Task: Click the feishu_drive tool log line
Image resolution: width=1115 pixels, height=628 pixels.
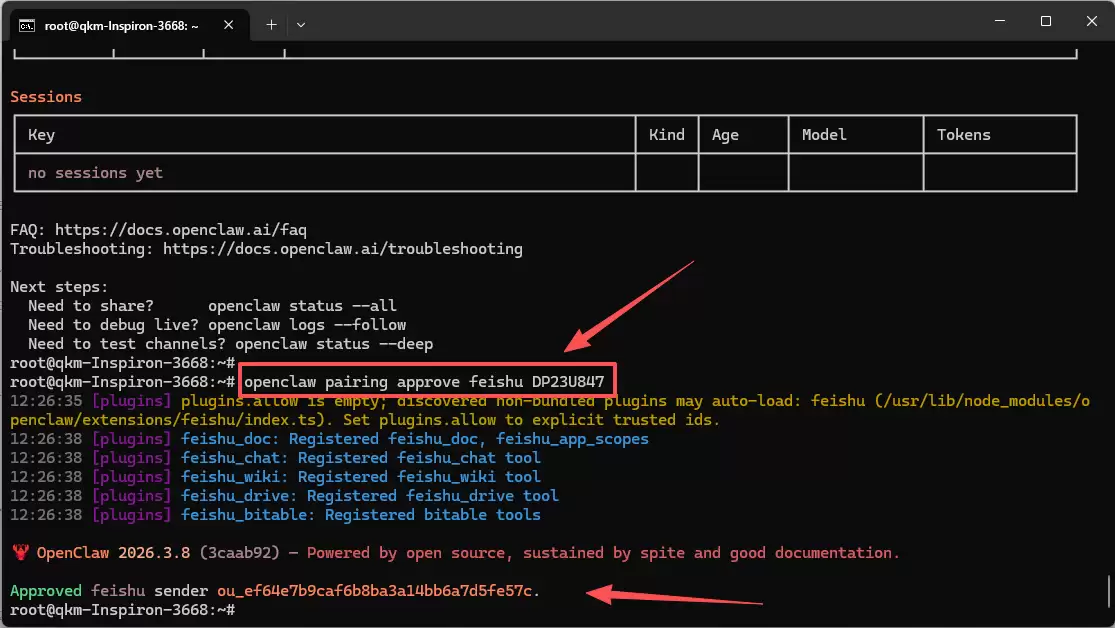Action: coord(284,496)
